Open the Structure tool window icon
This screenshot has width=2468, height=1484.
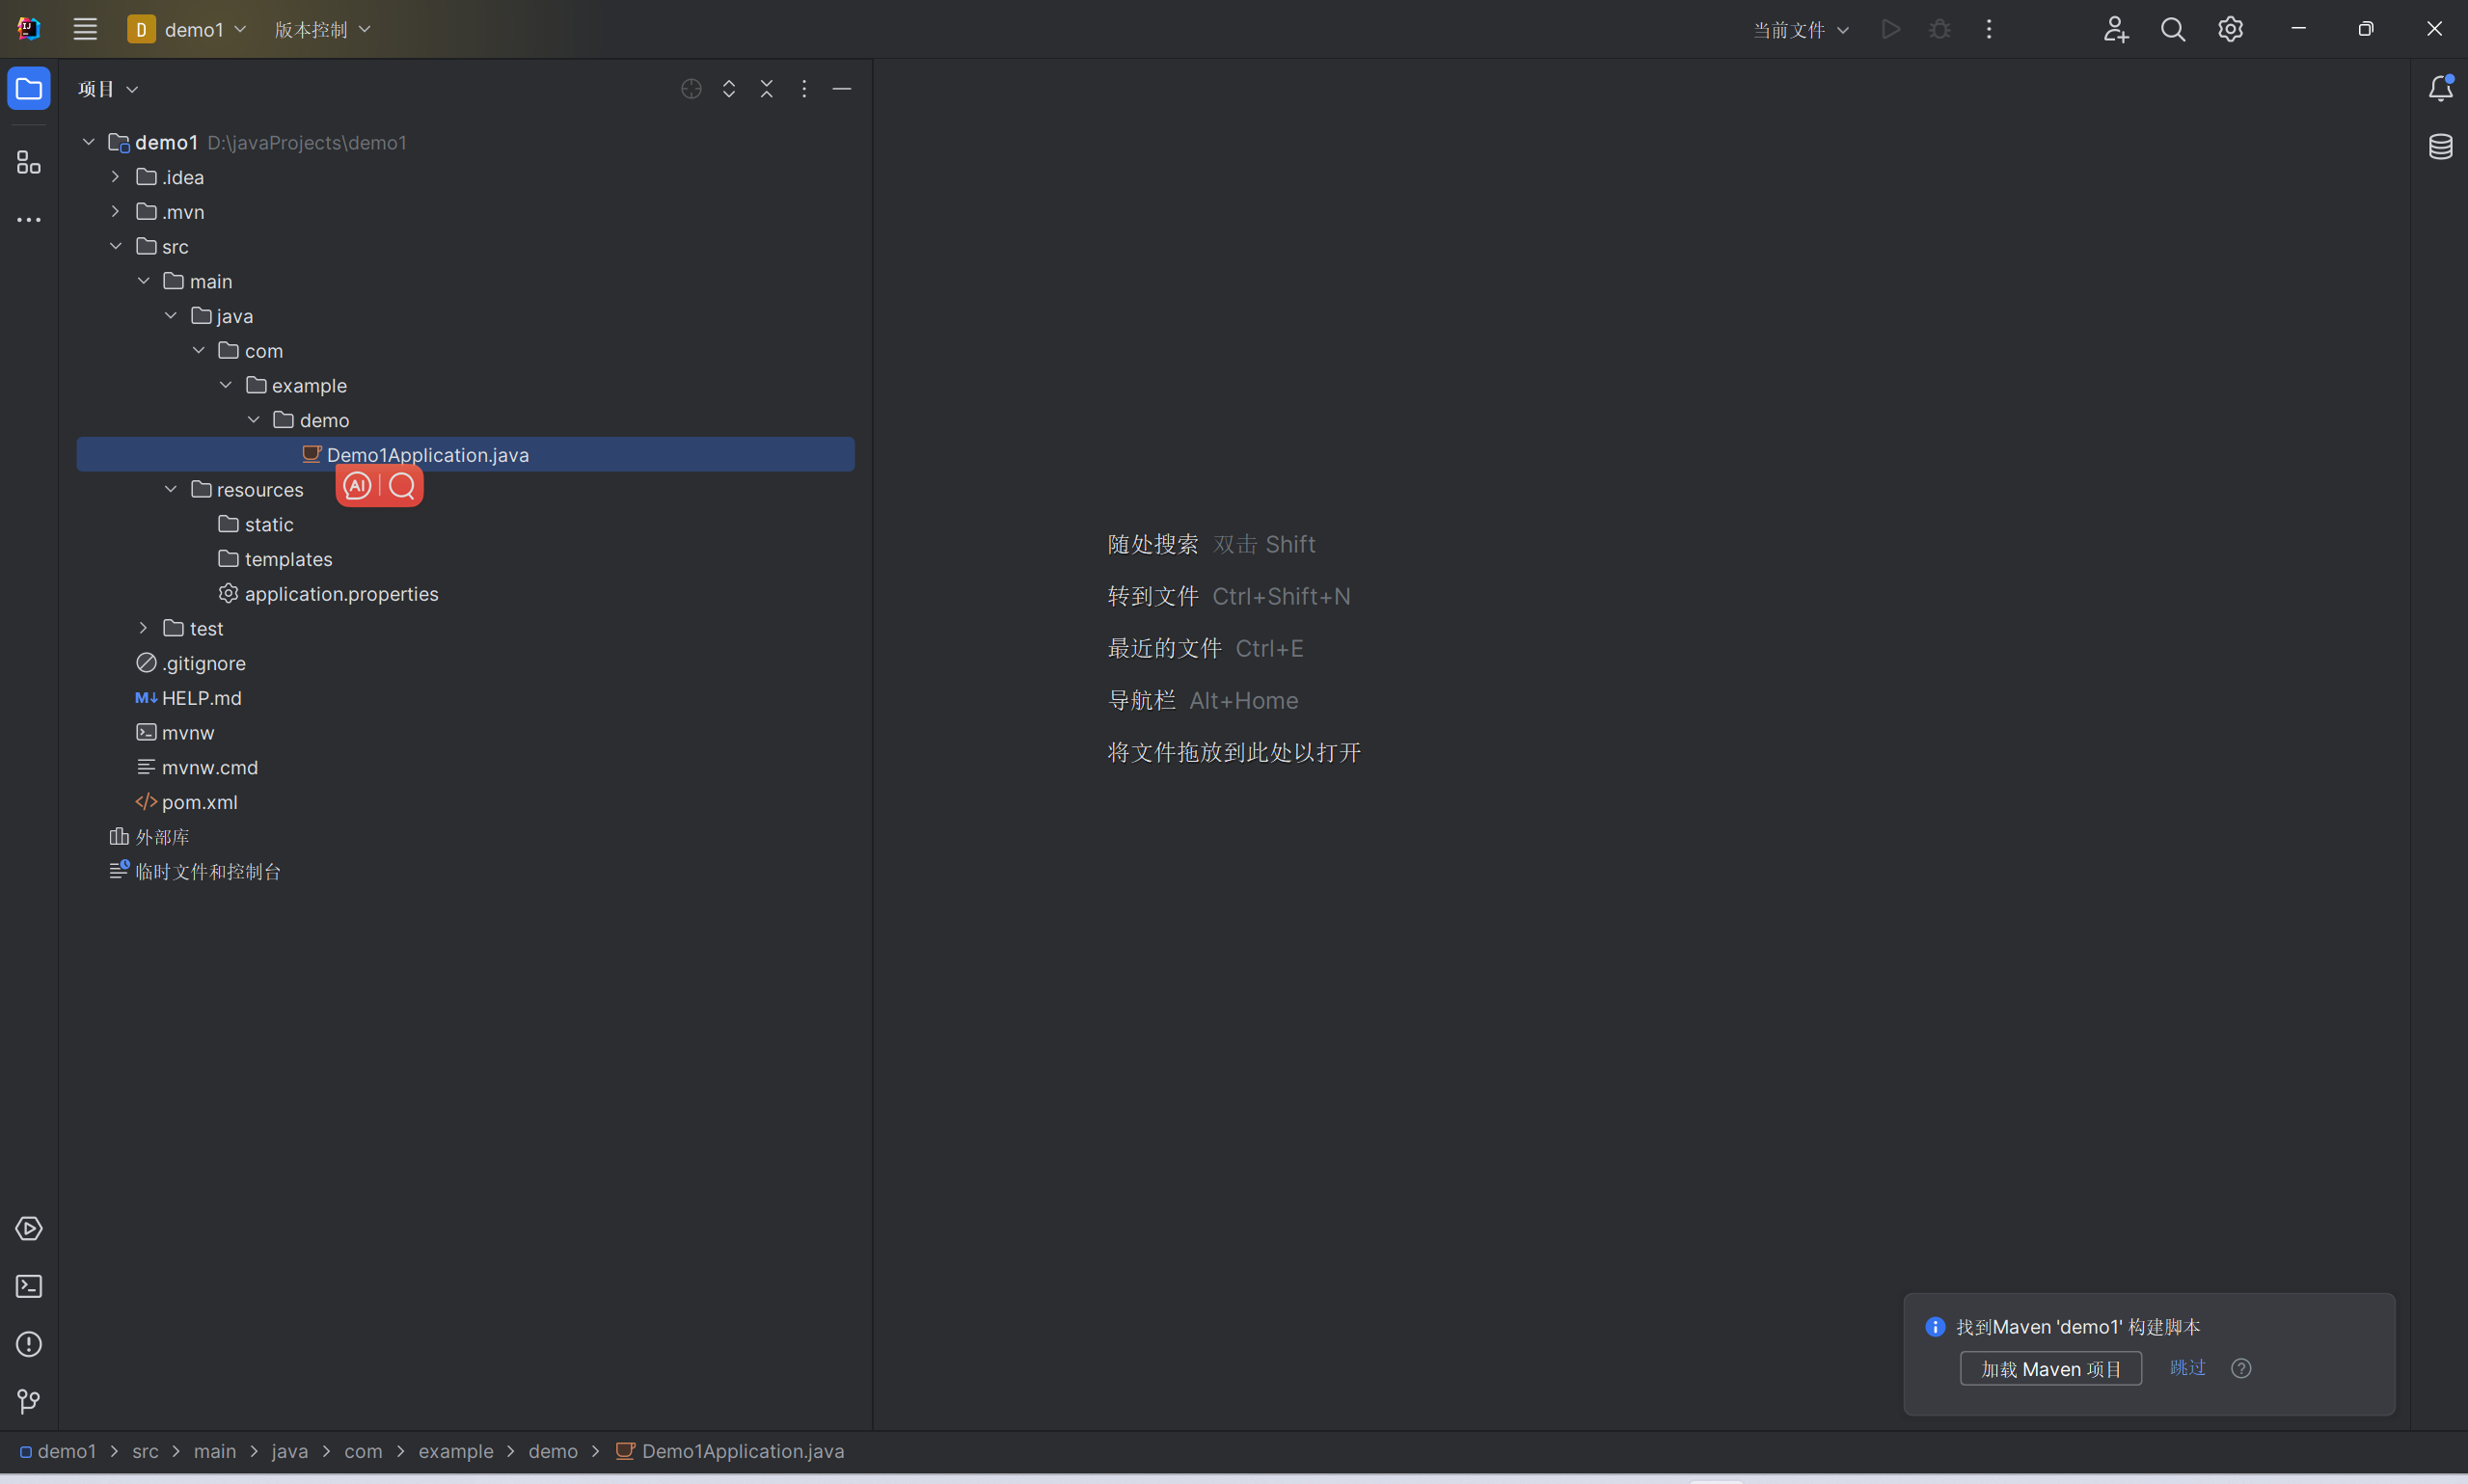point(28,162)
